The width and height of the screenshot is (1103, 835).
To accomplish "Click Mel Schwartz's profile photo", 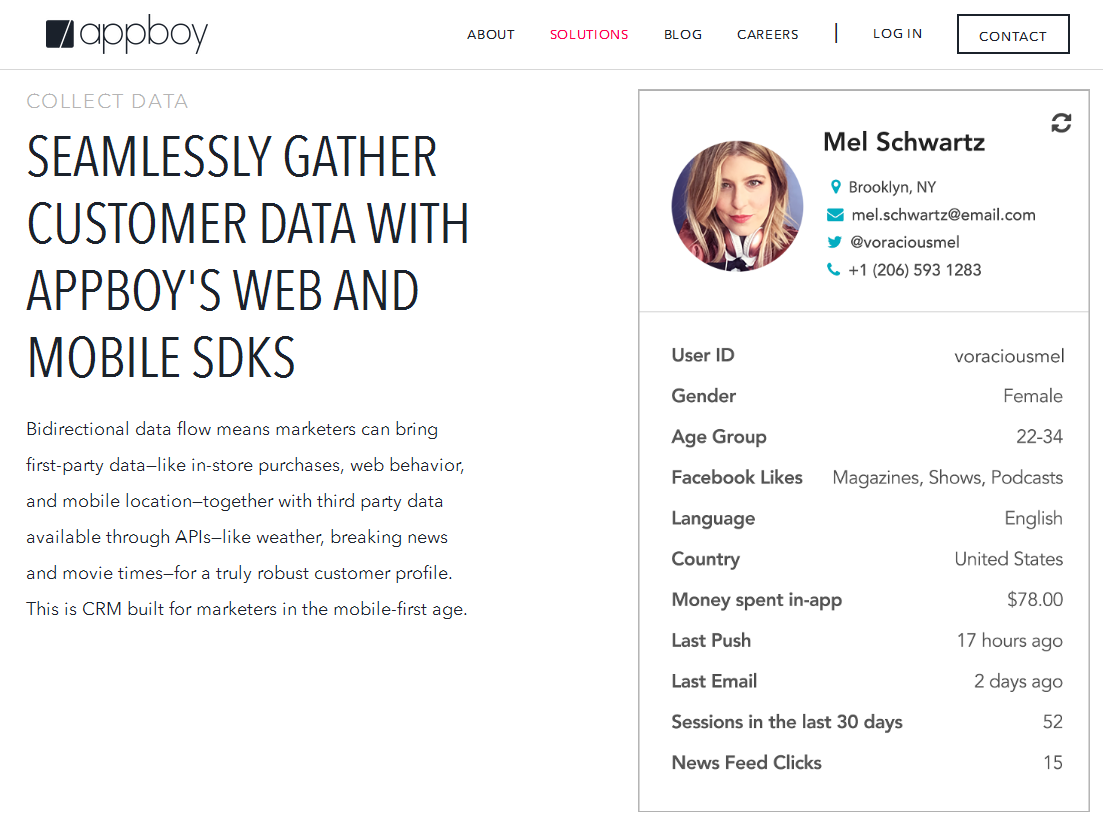I will coord(737,206).
